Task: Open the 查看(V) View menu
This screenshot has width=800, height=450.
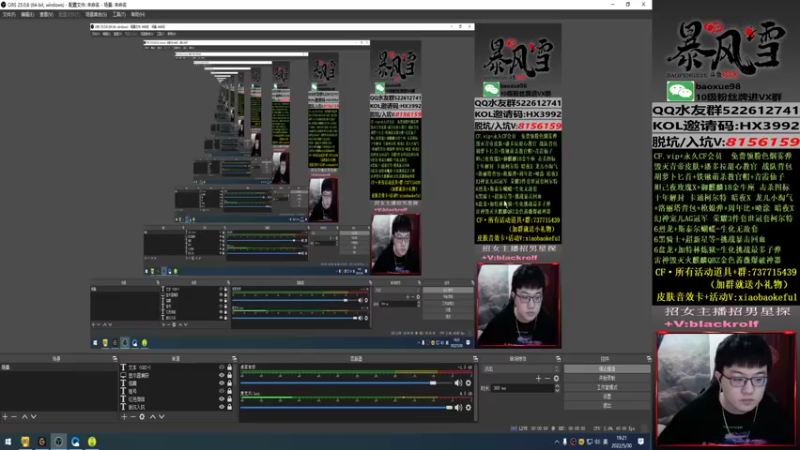Action: coord(46,15)
